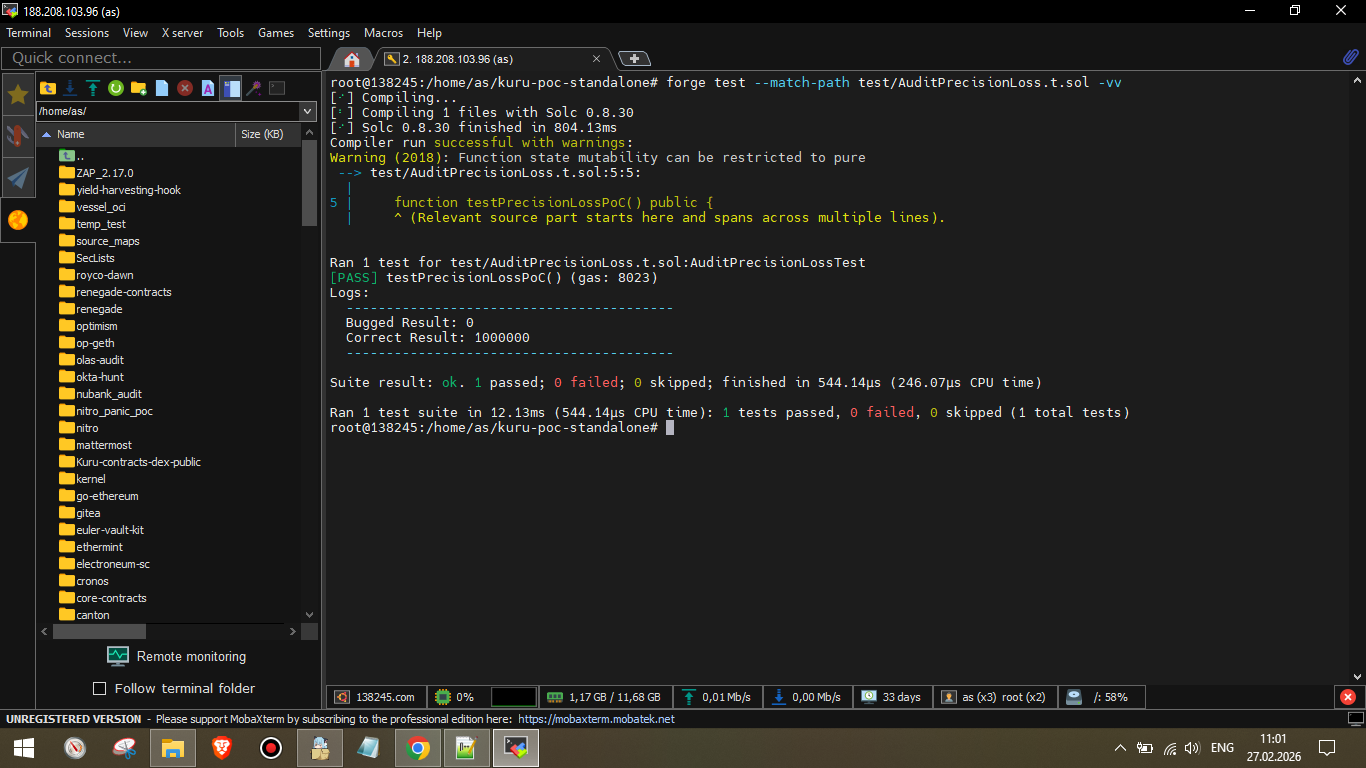Image resolution: width=1366 pixels, height=768 pixels.
Task: Open the Help menu
Action: (x=429, y=33)
